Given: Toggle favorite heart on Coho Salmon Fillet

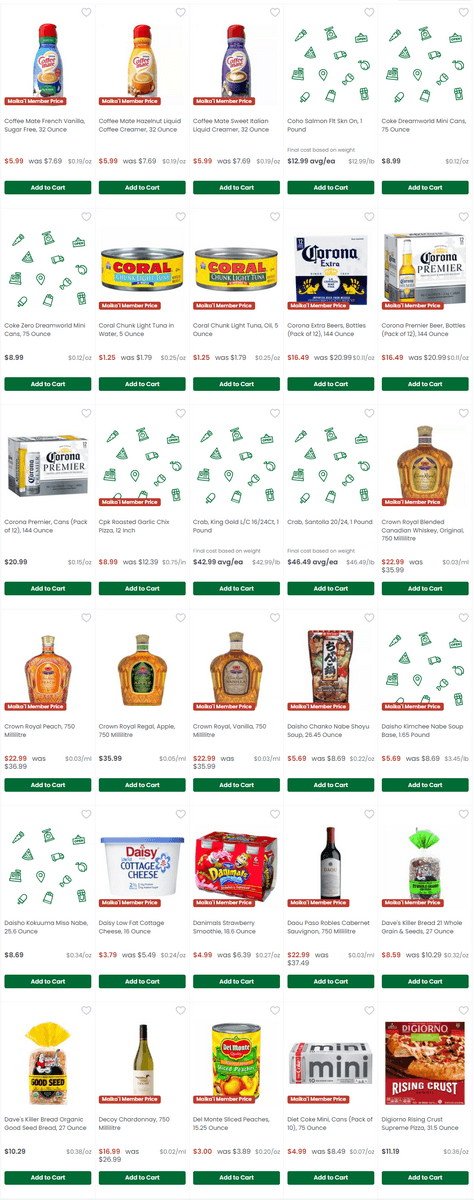Looking at the screenshot, I should [368, 13].
